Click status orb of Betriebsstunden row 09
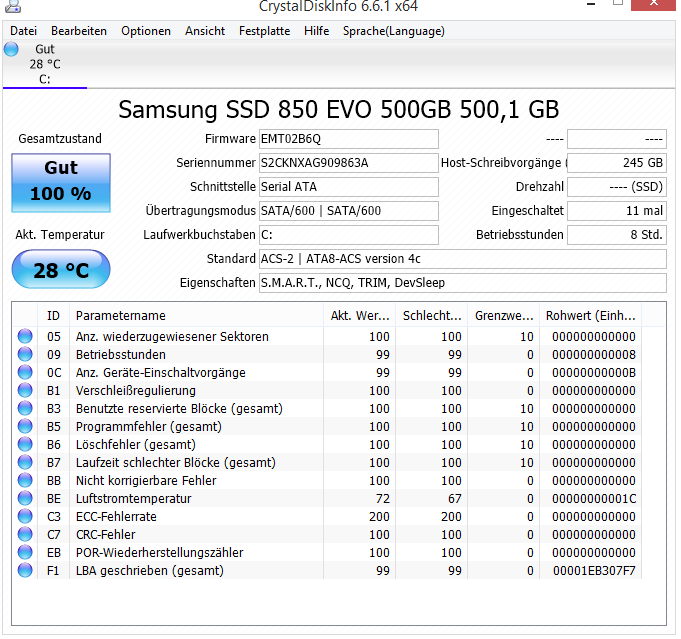 click(25, 354)
